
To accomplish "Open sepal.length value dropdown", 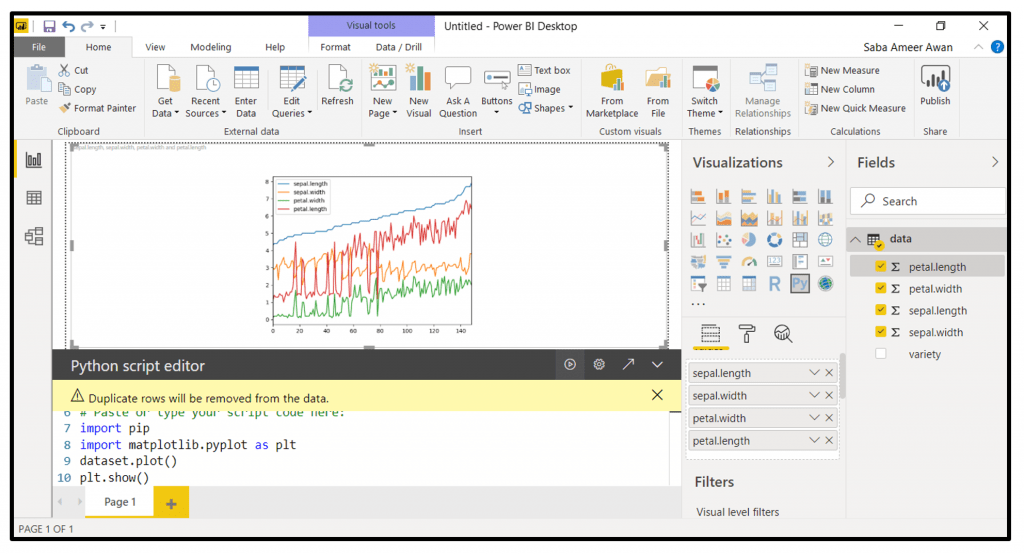I will point(814,372).
